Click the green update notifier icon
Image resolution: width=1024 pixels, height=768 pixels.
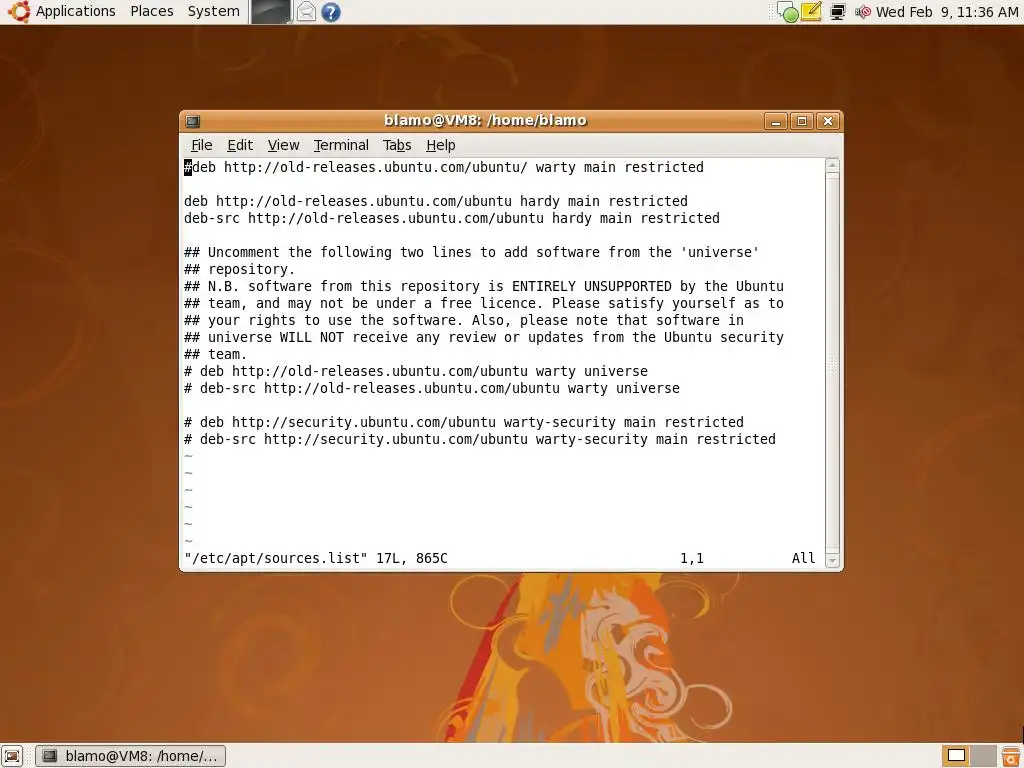[x=788, y=12]
